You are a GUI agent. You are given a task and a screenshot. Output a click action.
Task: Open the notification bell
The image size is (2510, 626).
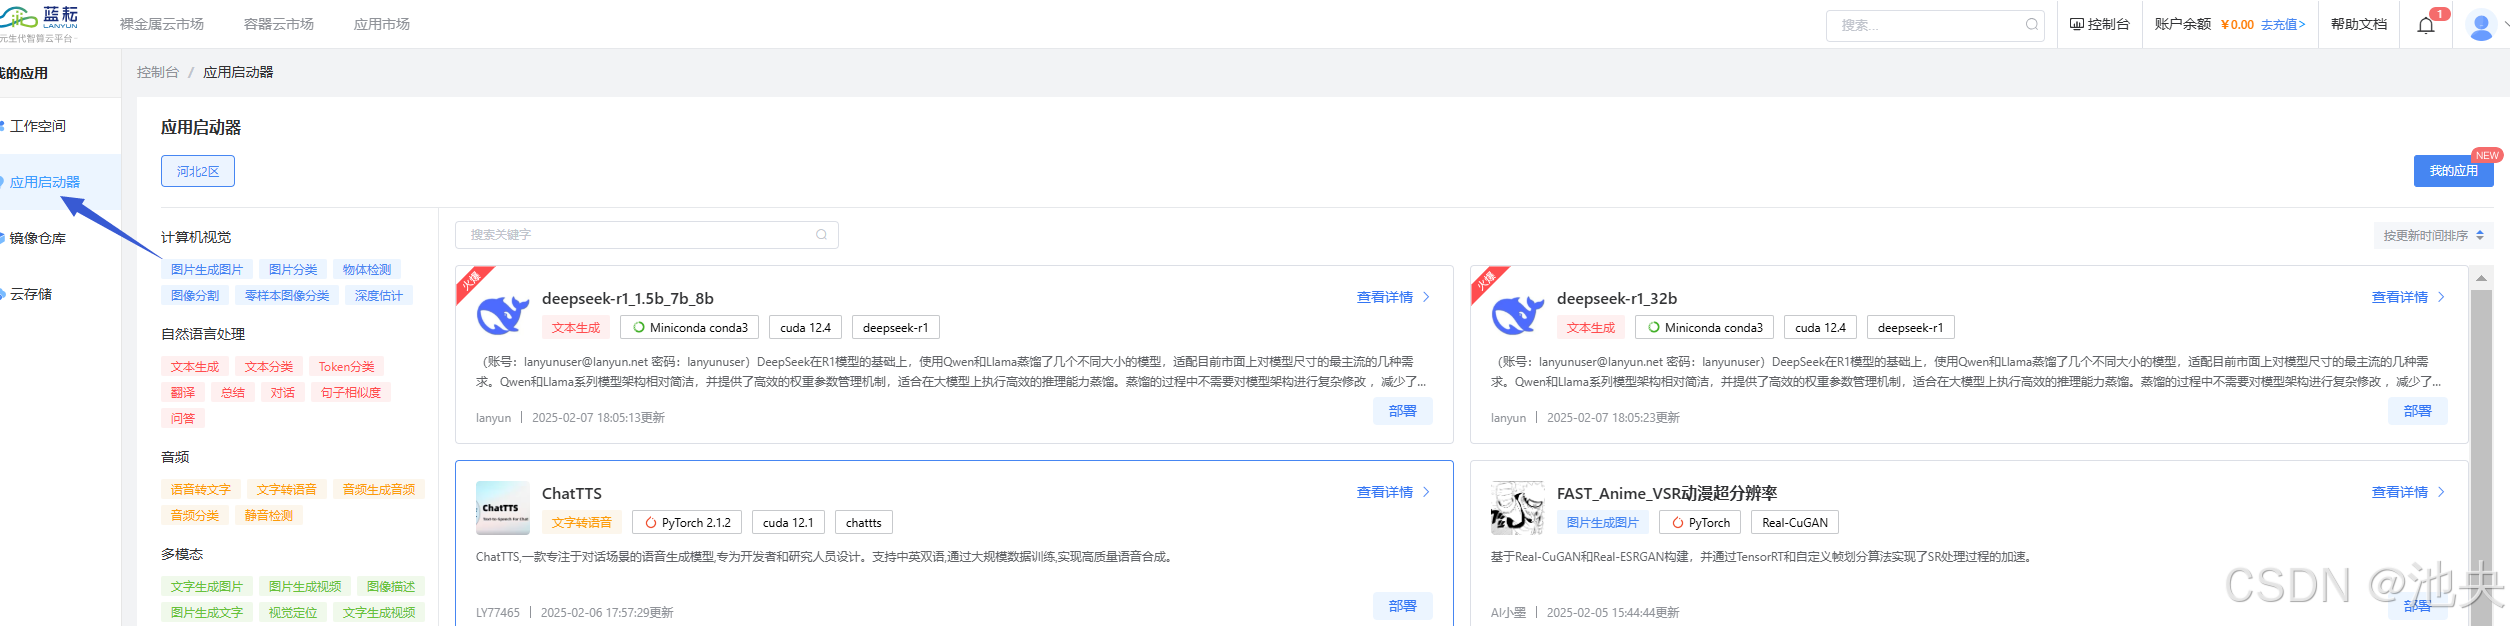pos(2426,25)
